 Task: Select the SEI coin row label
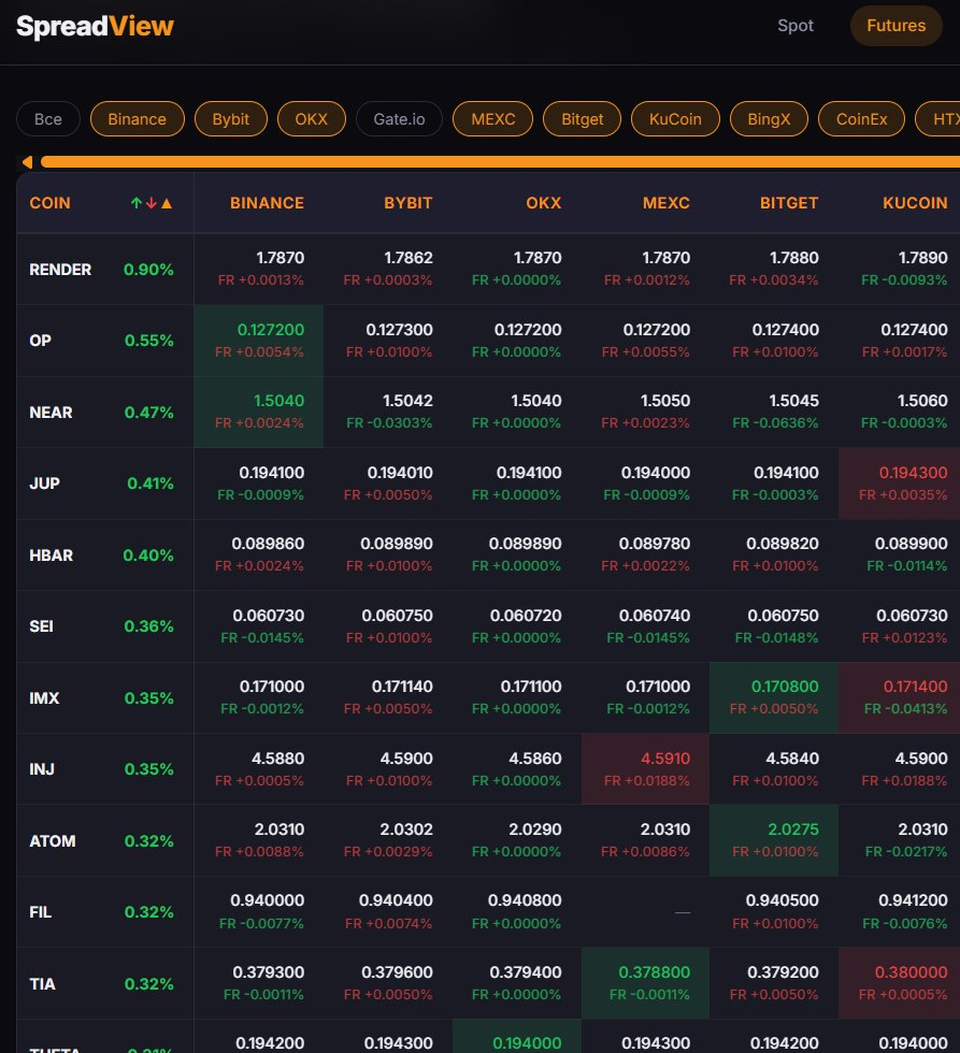(x=41, y=627)
